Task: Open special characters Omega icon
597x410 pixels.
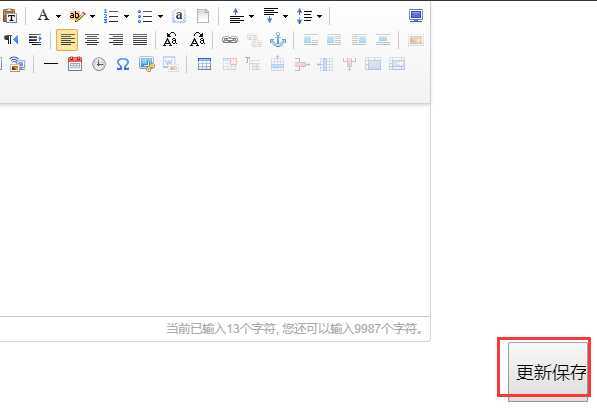Action: 123,64
